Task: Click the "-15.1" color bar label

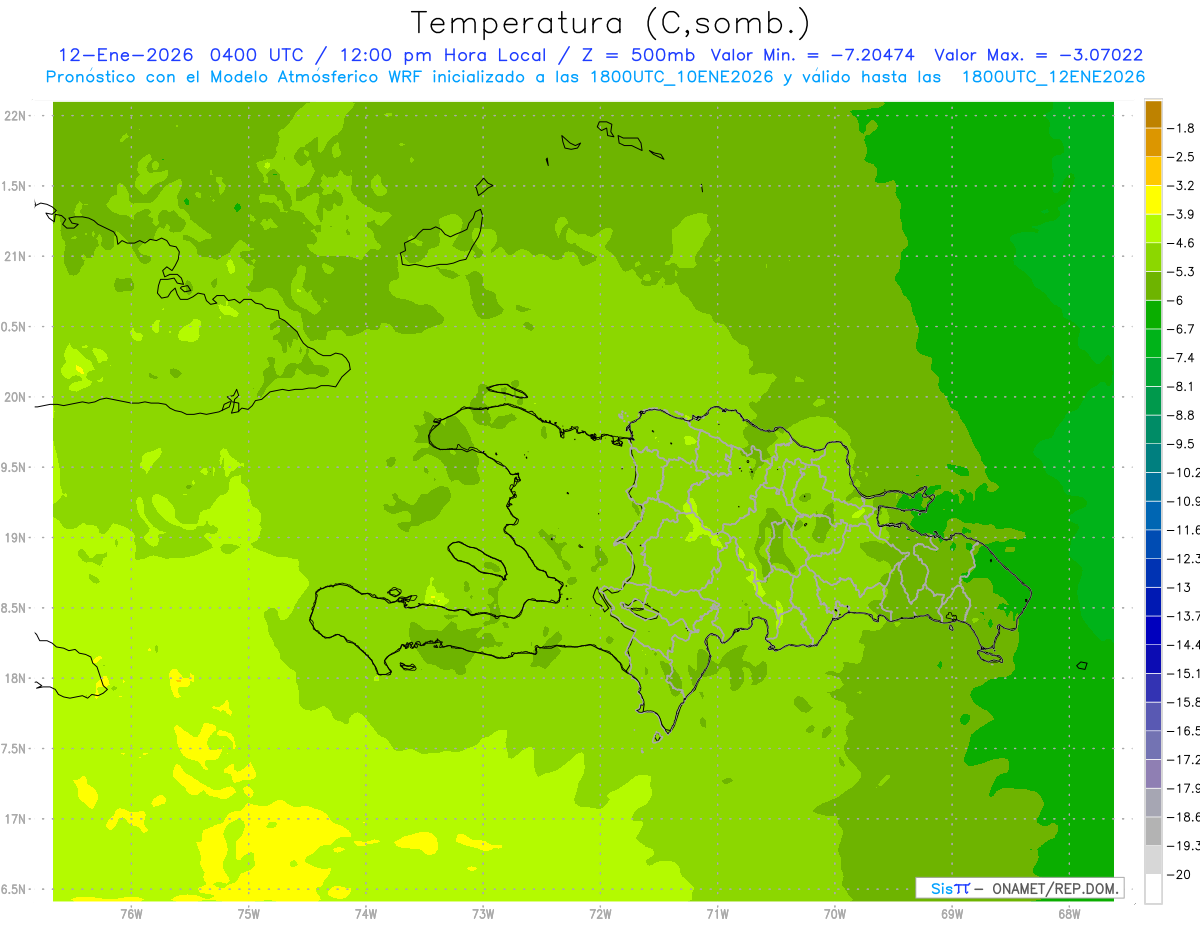Action: [x=1183, y=673]
